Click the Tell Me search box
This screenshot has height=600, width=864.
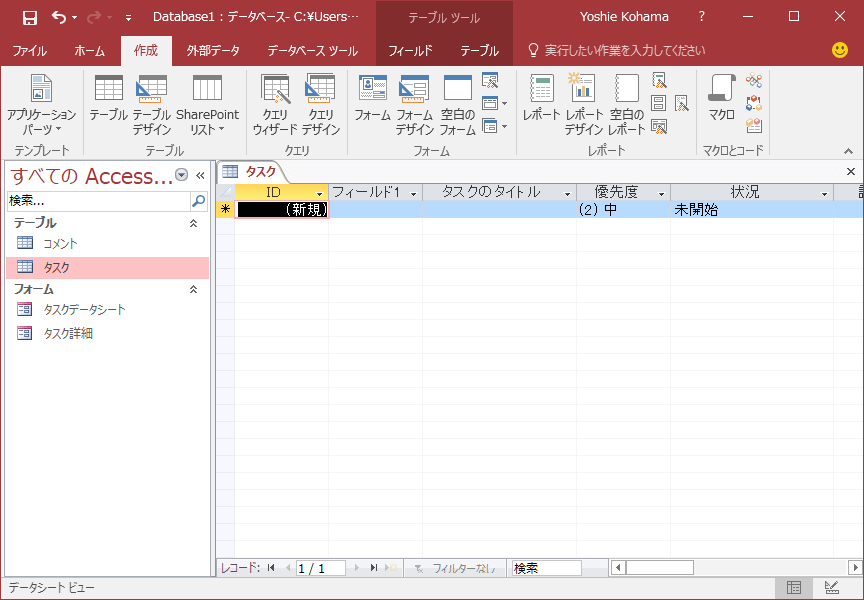click(617, 51)
